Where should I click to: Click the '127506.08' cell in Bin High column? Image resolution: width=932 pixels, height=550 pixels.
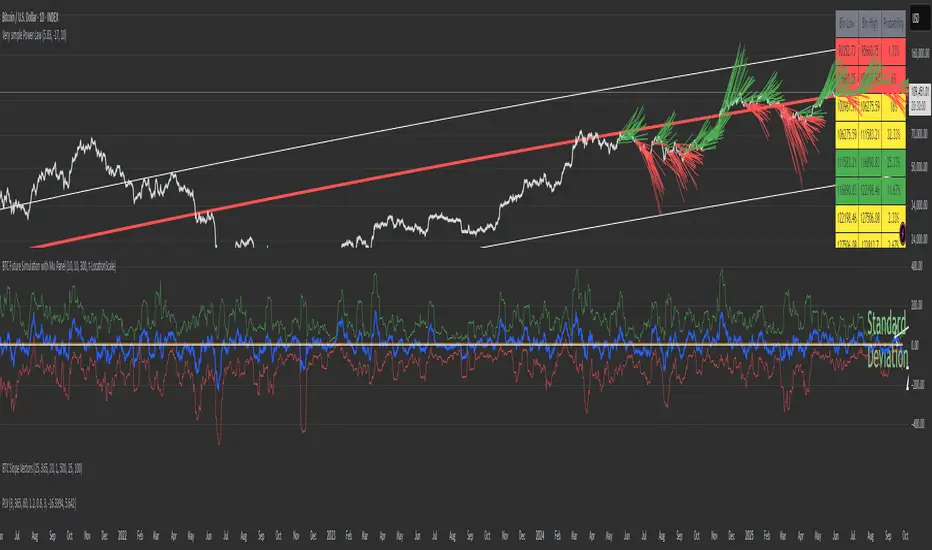(x=870, y=218)
